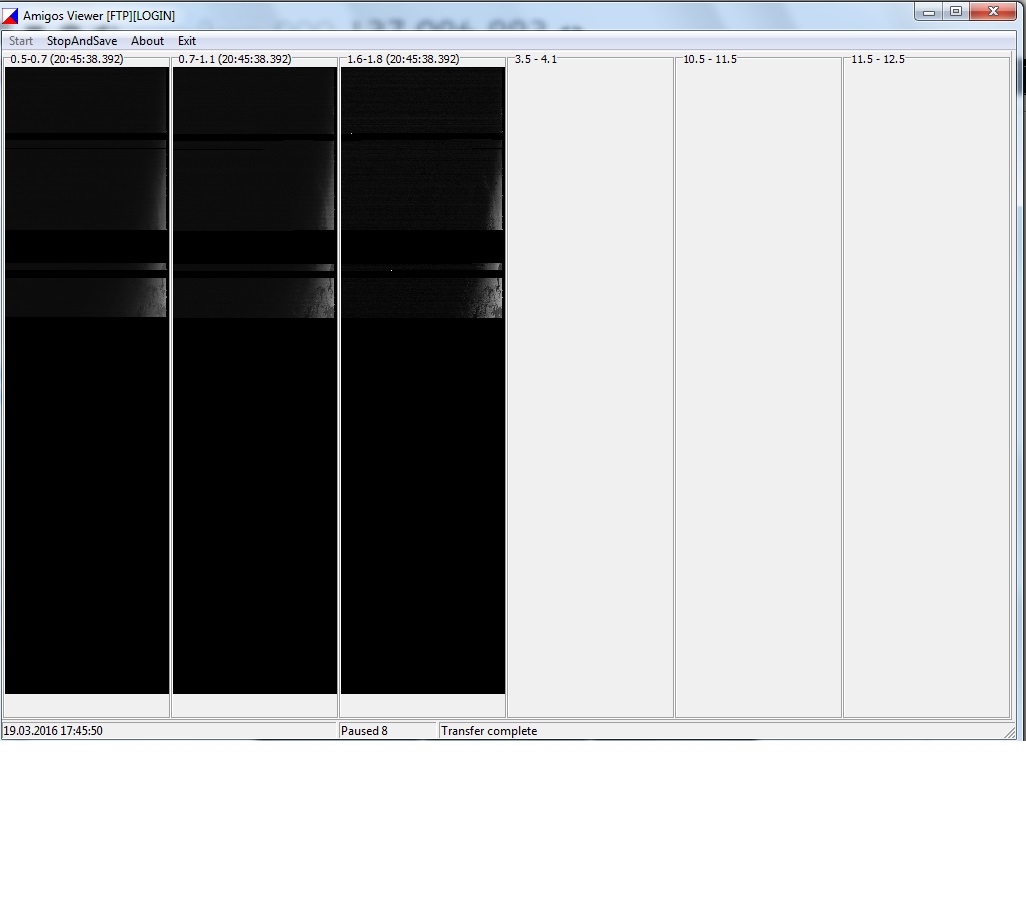The image size is (1026, 922).
Task: Click the Amigos Viewer [FTP][LOGIN] title text
Action: 99,15
